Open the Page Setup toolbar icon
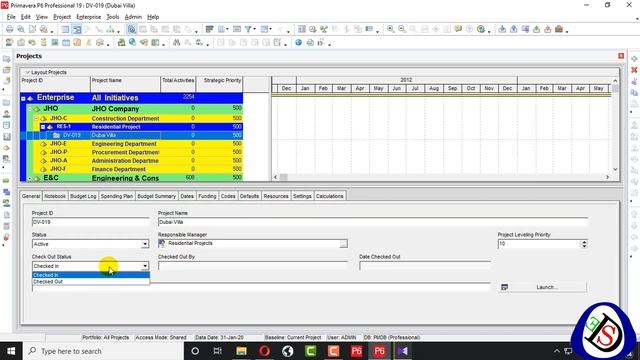Screen dimensions: 640x360 pyautogui.click(x=32, y=29)
